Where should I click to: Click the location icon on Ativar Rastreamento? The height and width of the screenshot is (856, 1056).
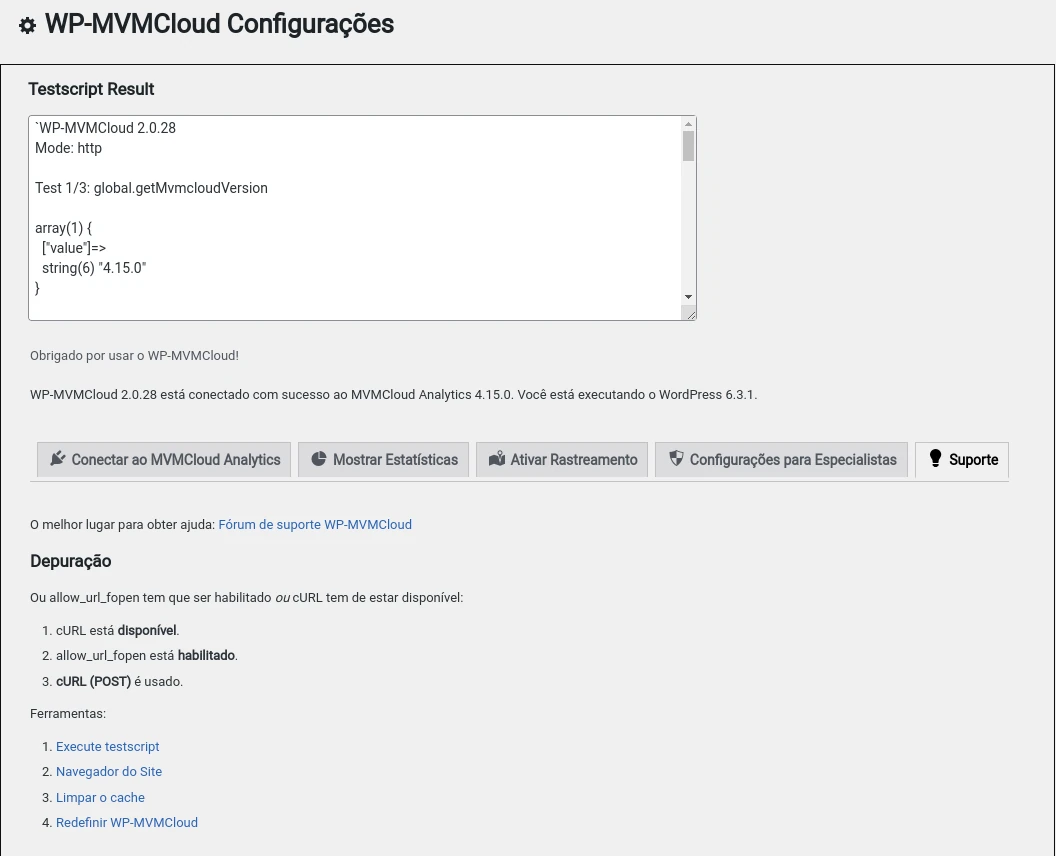pyautogui.click(x=497, y=459)
